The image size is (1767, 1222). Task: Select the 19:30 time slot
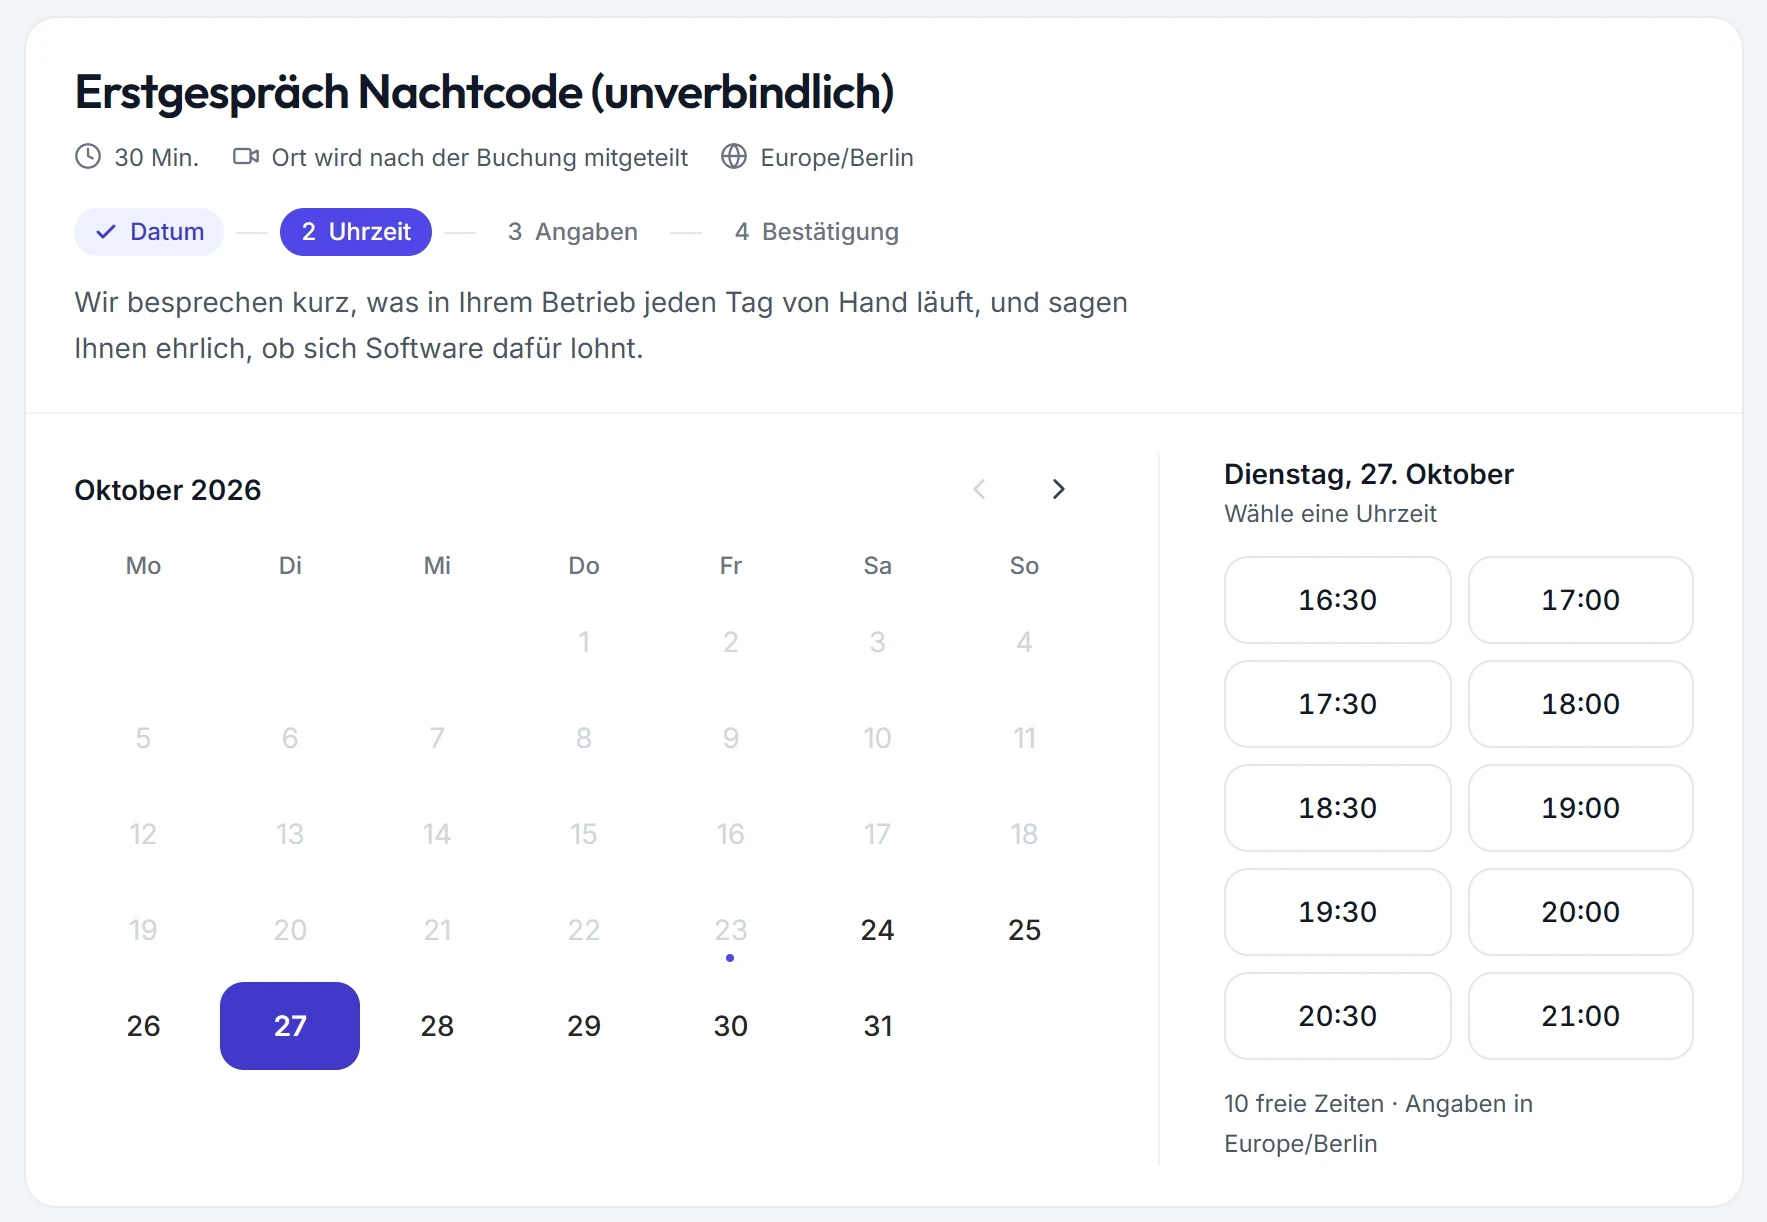pos(1337,912)
